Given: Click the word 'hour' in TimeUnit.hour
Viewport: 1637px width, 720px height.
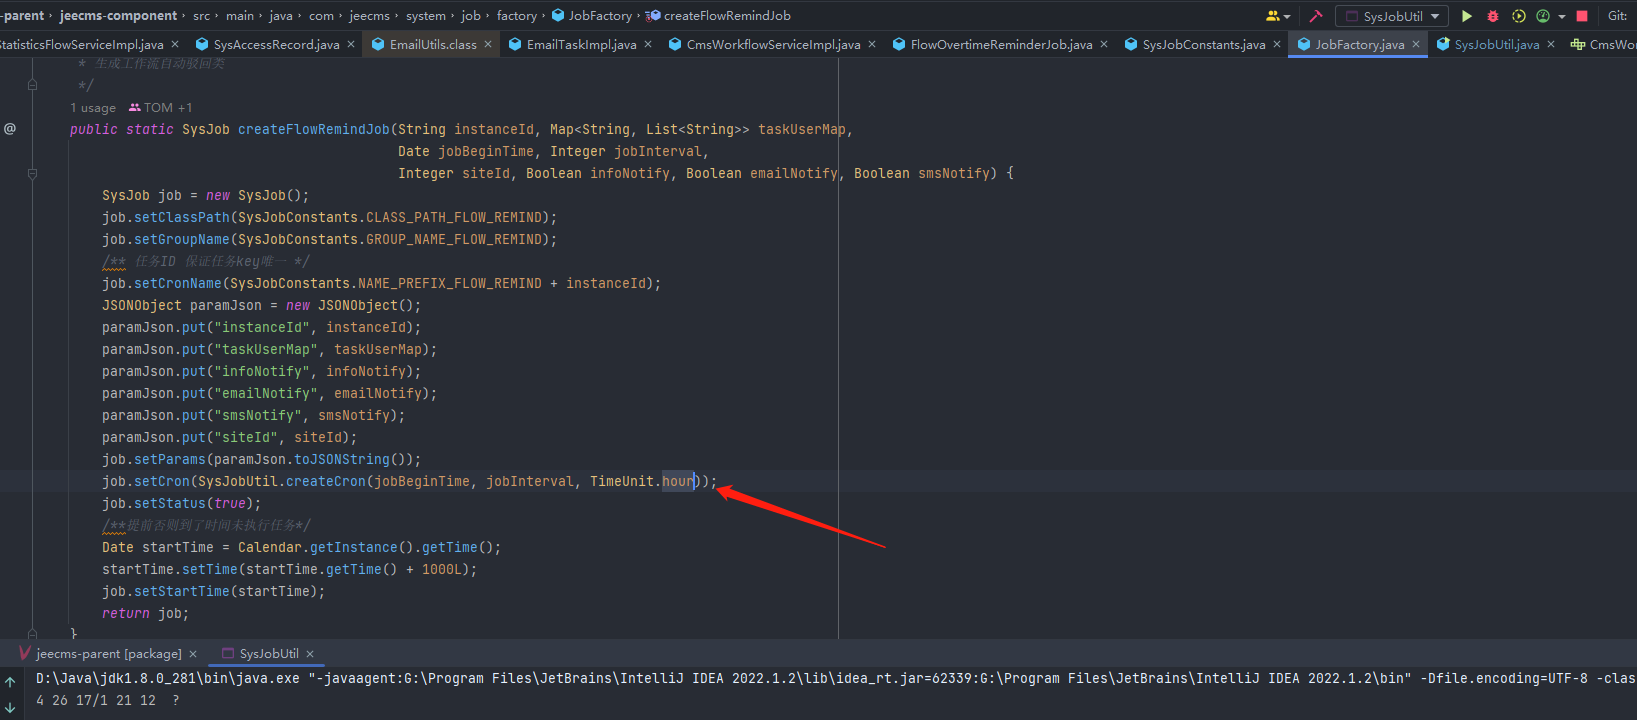Looking at the screenshot, I should (678, 482).
